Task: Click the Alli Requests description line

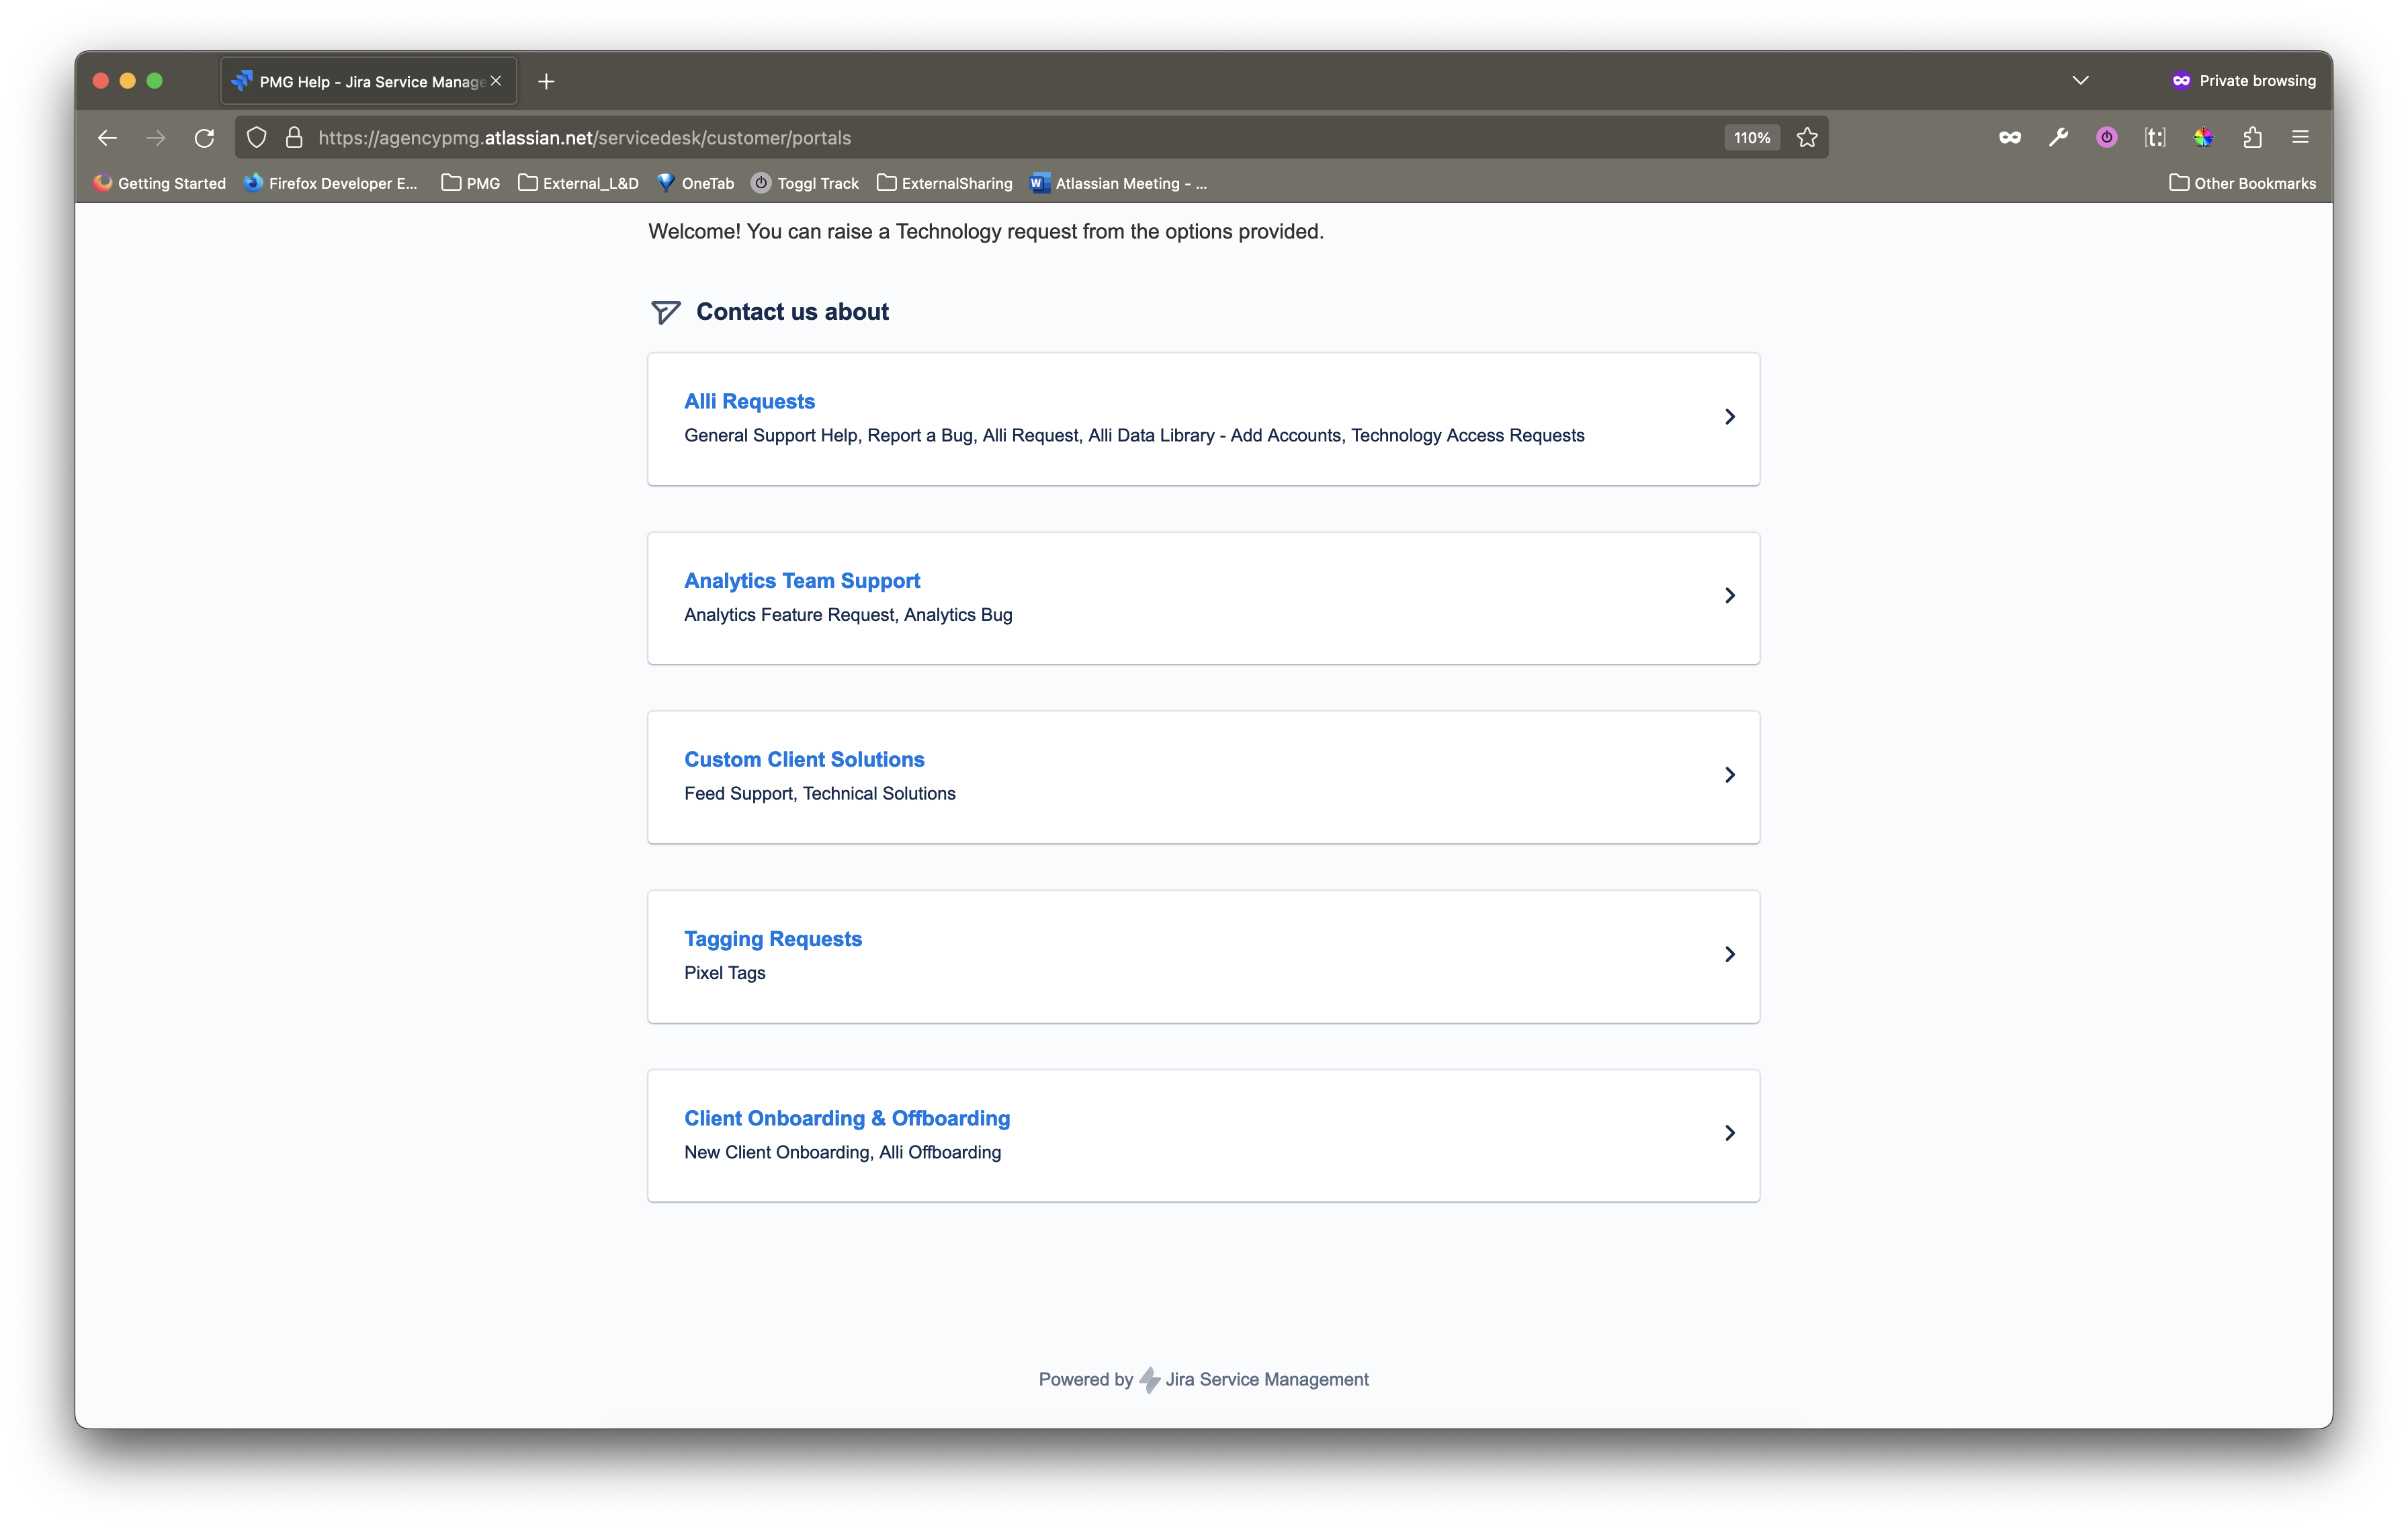Action: 1134,435
